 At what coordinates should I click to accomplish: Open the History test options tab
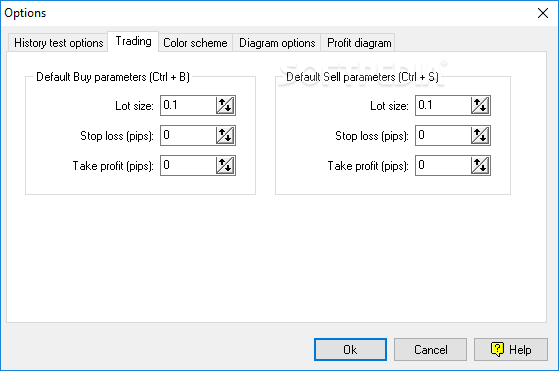click(58, 43)
